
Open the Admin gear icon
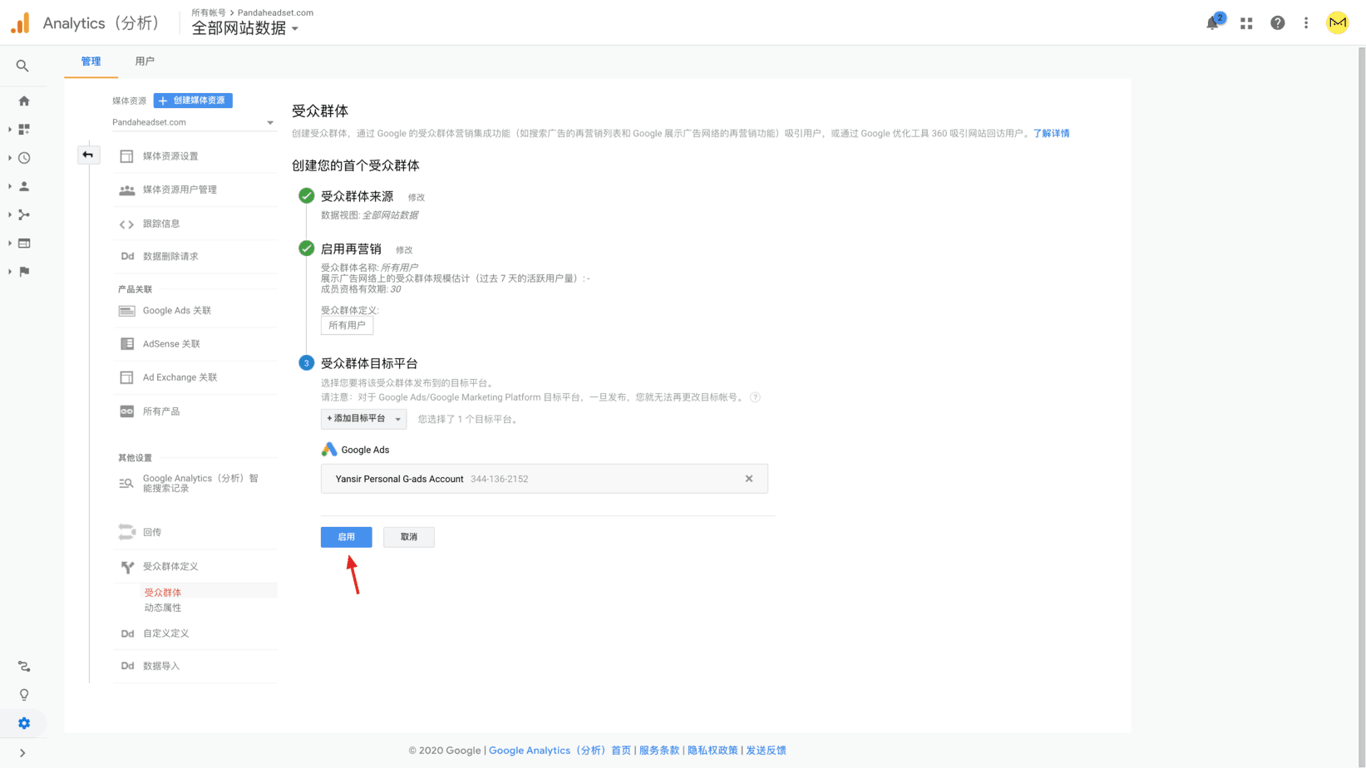[24, 723]
